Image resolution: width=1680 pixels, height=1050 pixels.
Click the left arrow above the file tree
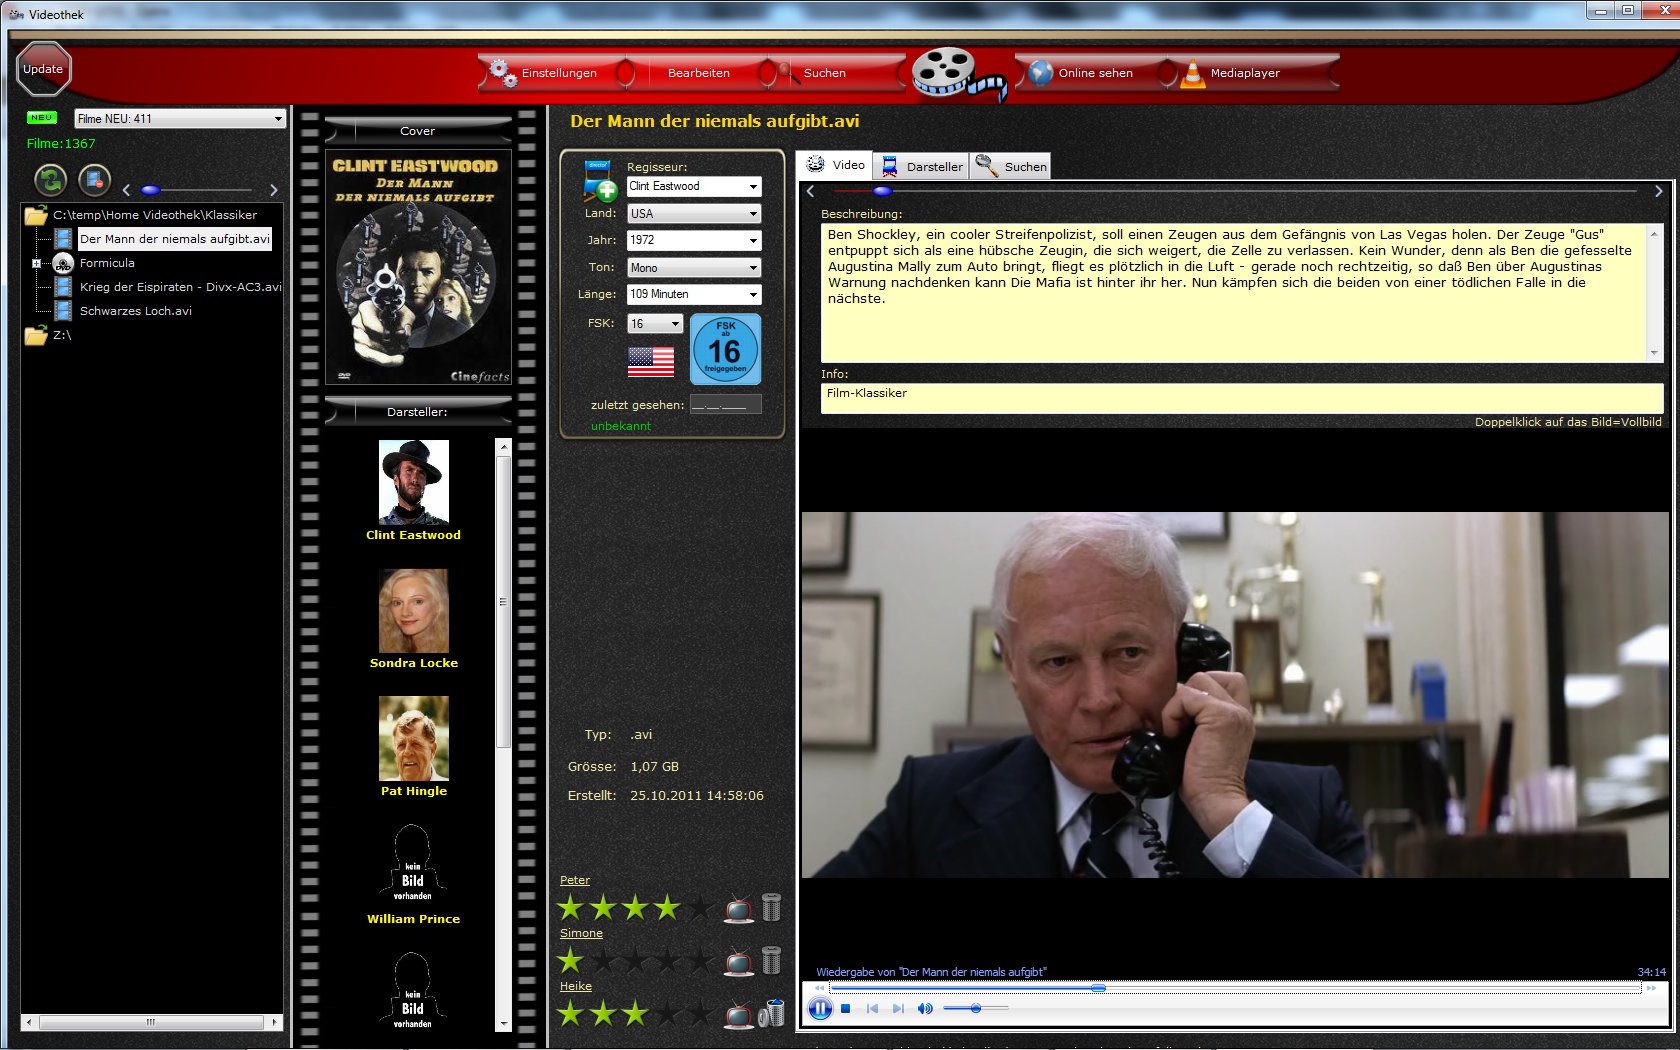(x=126, y=190)
